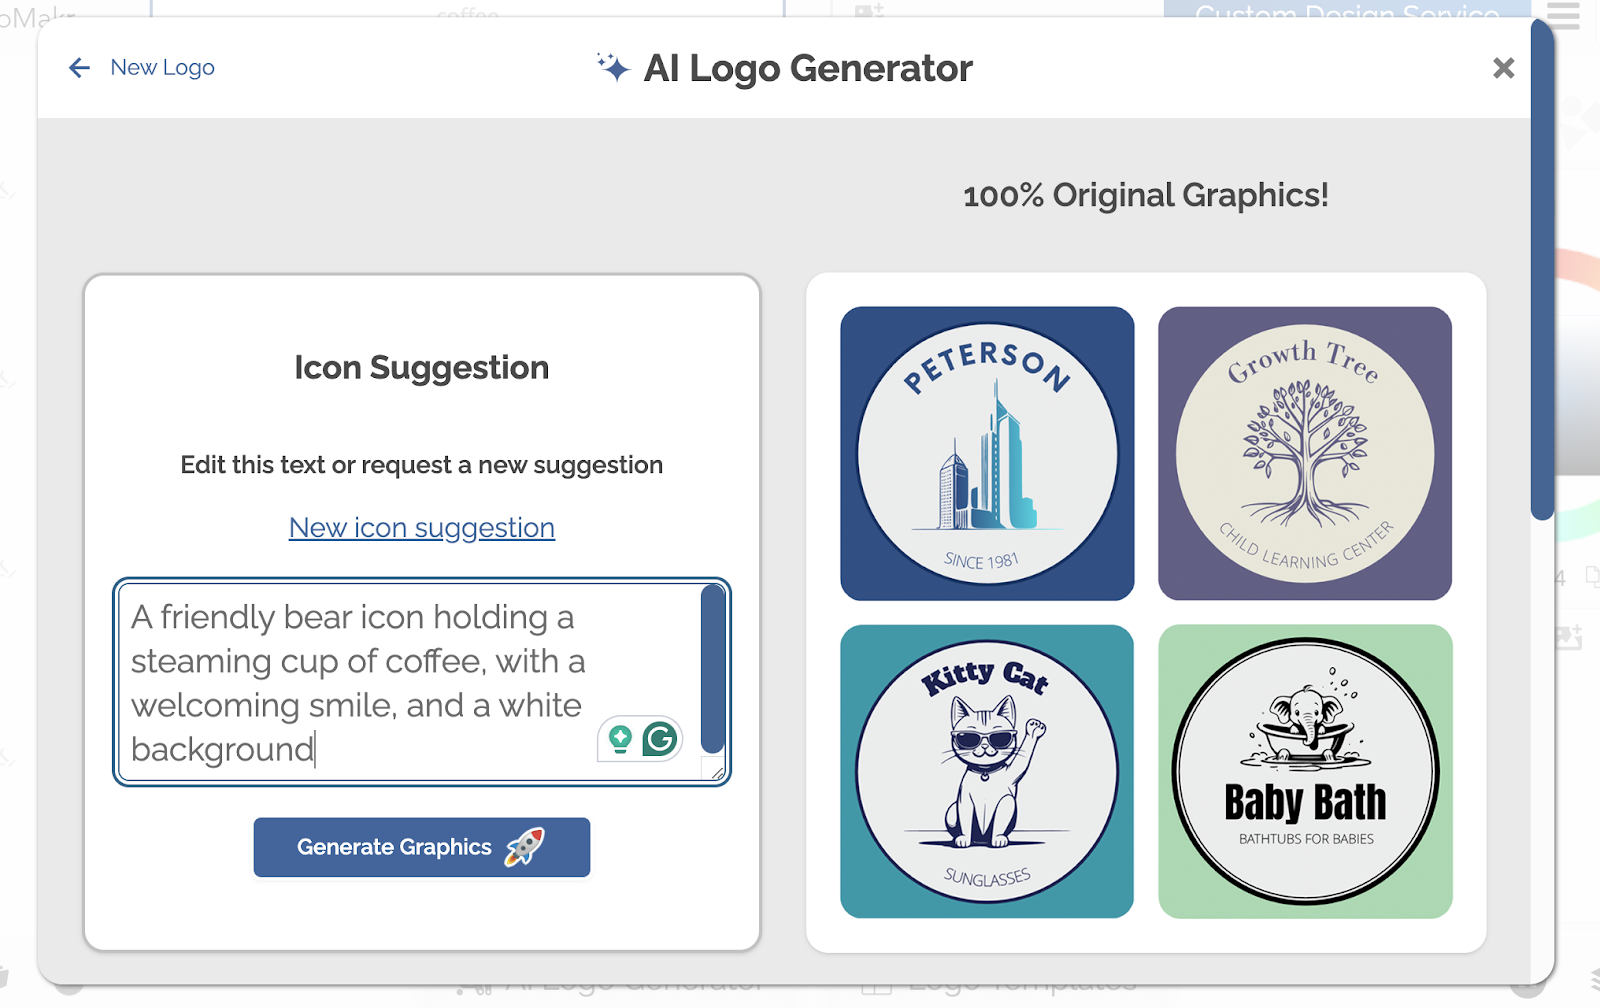Screen dimensions: 1600x1008
Task: Select the Peterson skyline logo example
Action: tap(987, 453)
